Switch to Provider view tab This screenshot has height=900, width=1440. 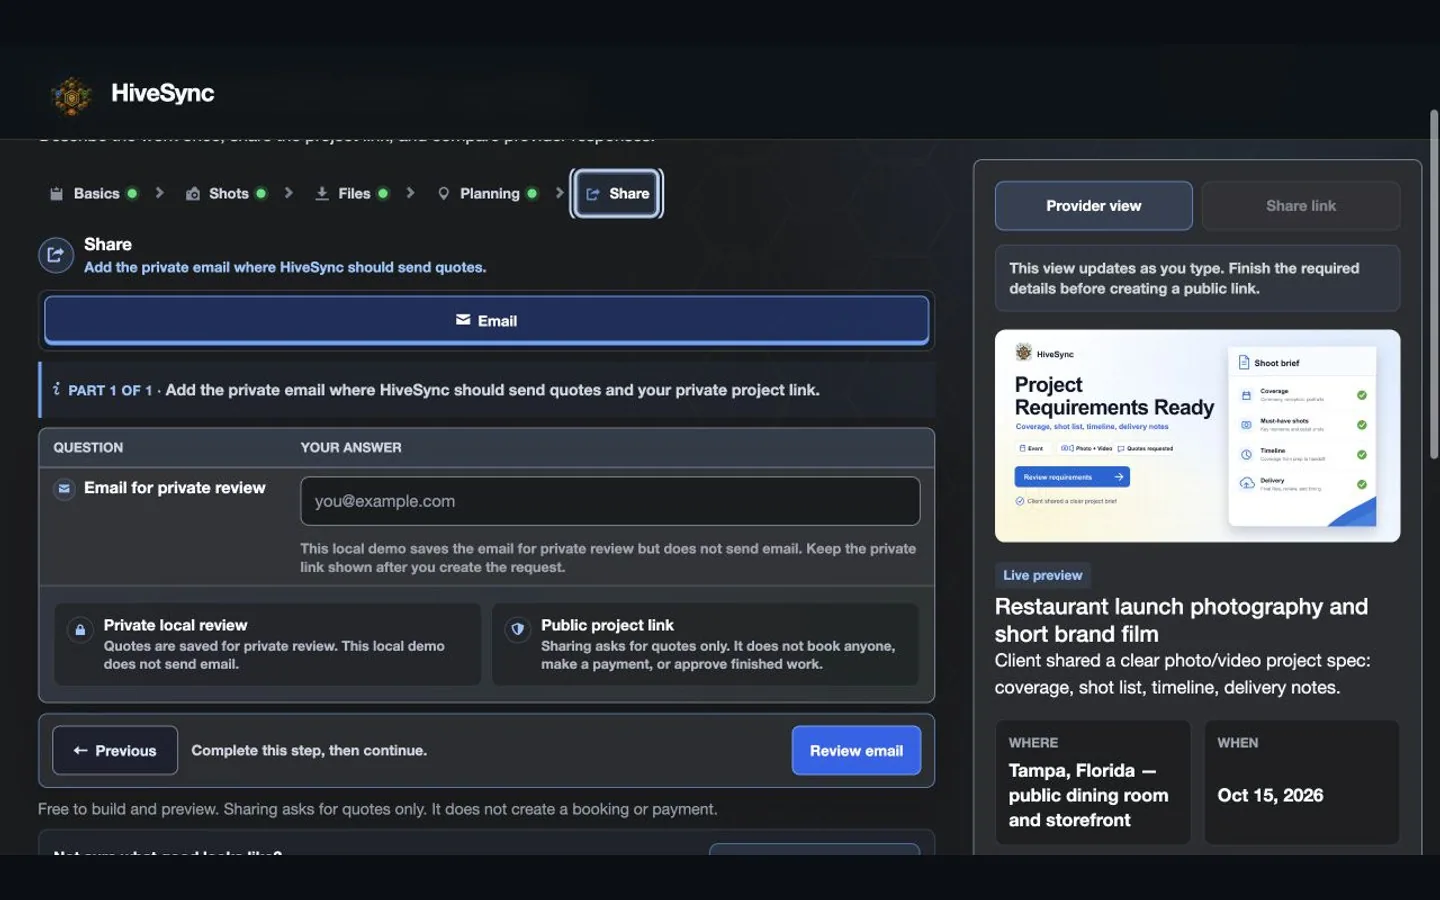point(1093,206)
